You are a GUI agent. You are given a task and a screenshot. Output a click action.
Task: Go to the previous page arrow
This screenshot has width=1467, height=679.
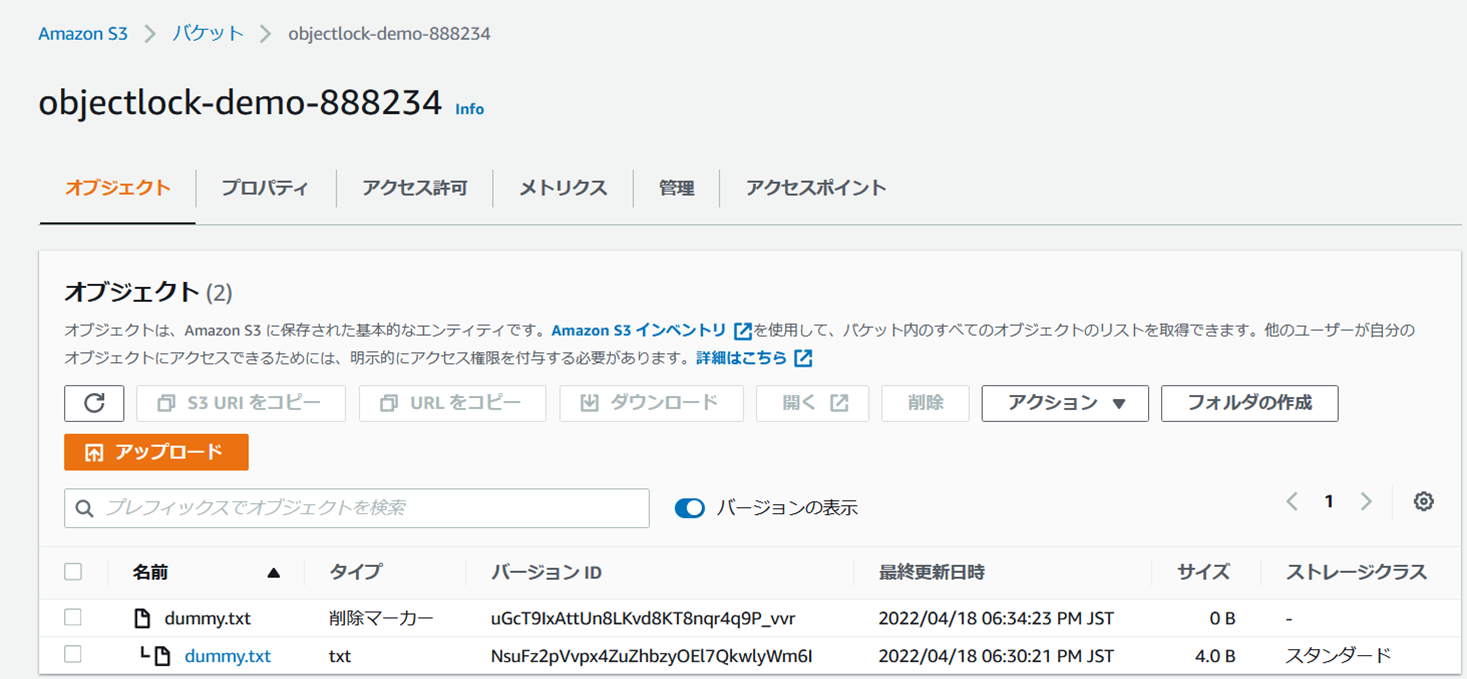click(1292, 502)
